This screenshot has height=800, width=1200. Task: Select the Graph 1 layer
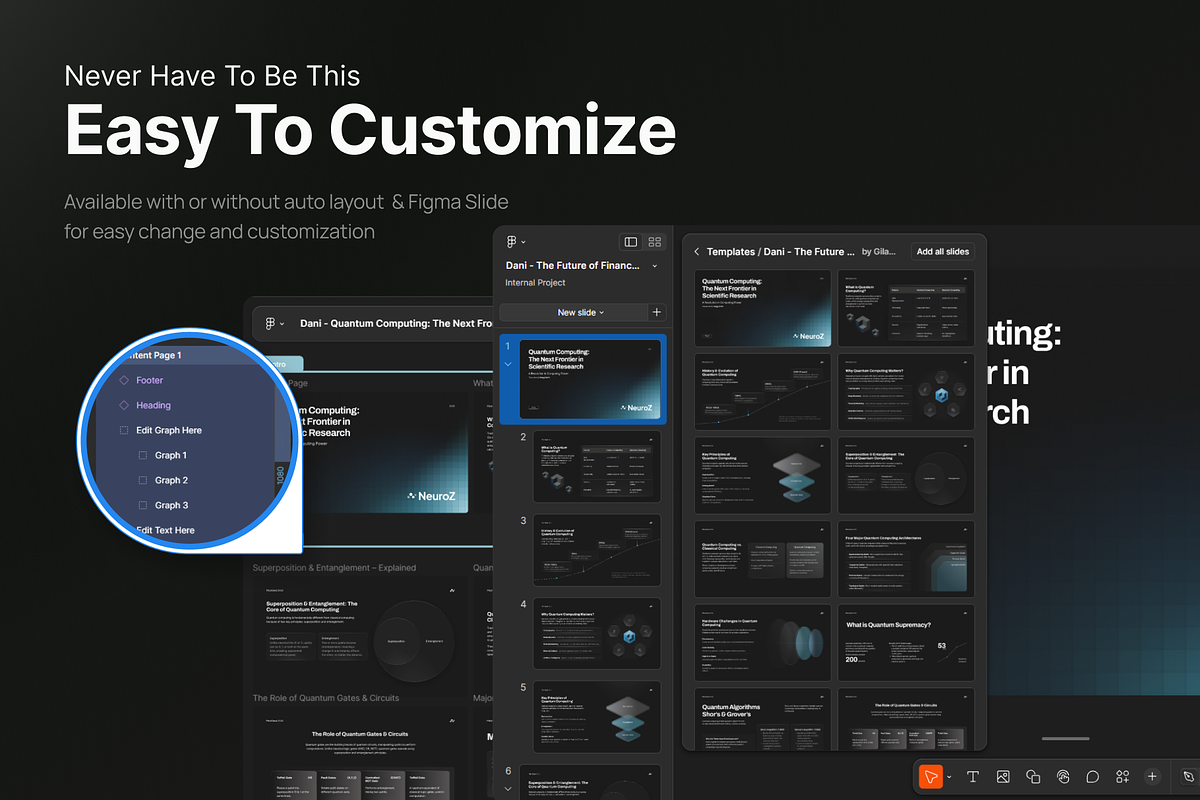[x=171, y=455]
